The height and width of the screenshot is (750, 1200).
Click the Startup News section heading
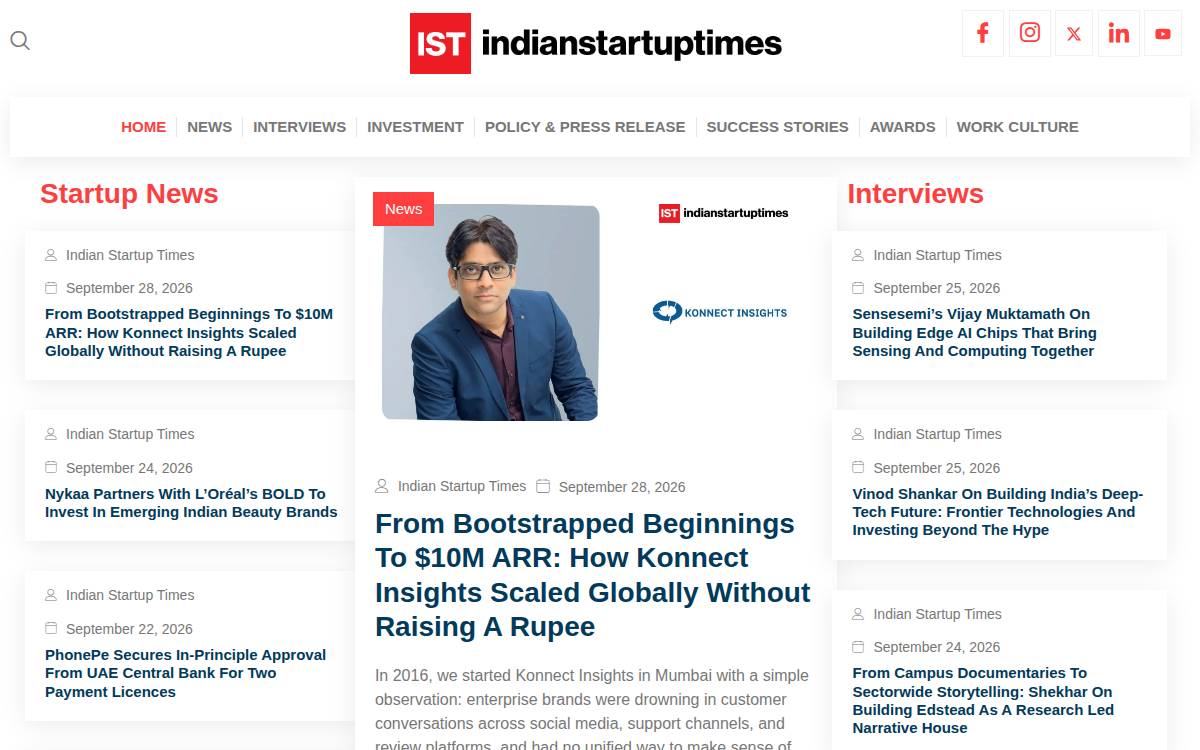coord(129,194)
